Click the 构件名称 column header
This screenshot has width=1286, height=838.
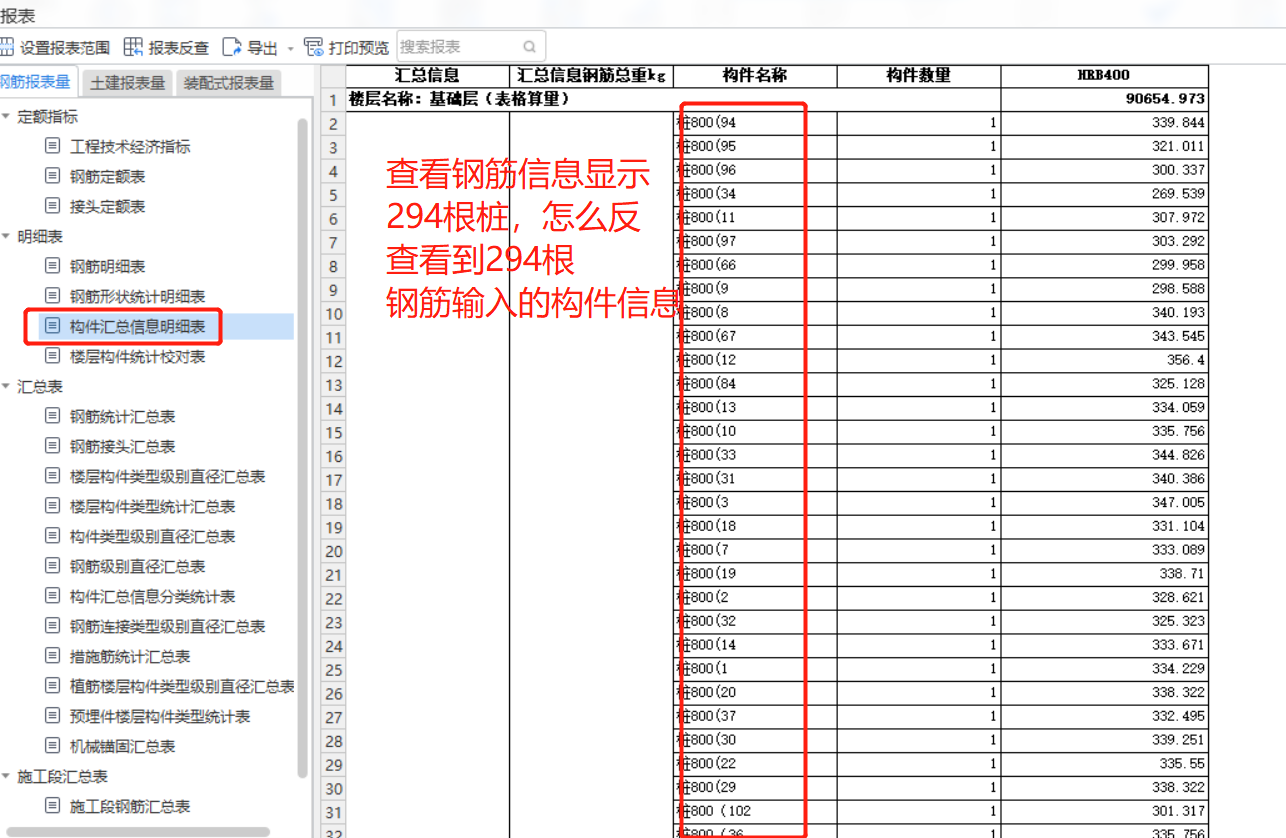[x=755, y=76]
